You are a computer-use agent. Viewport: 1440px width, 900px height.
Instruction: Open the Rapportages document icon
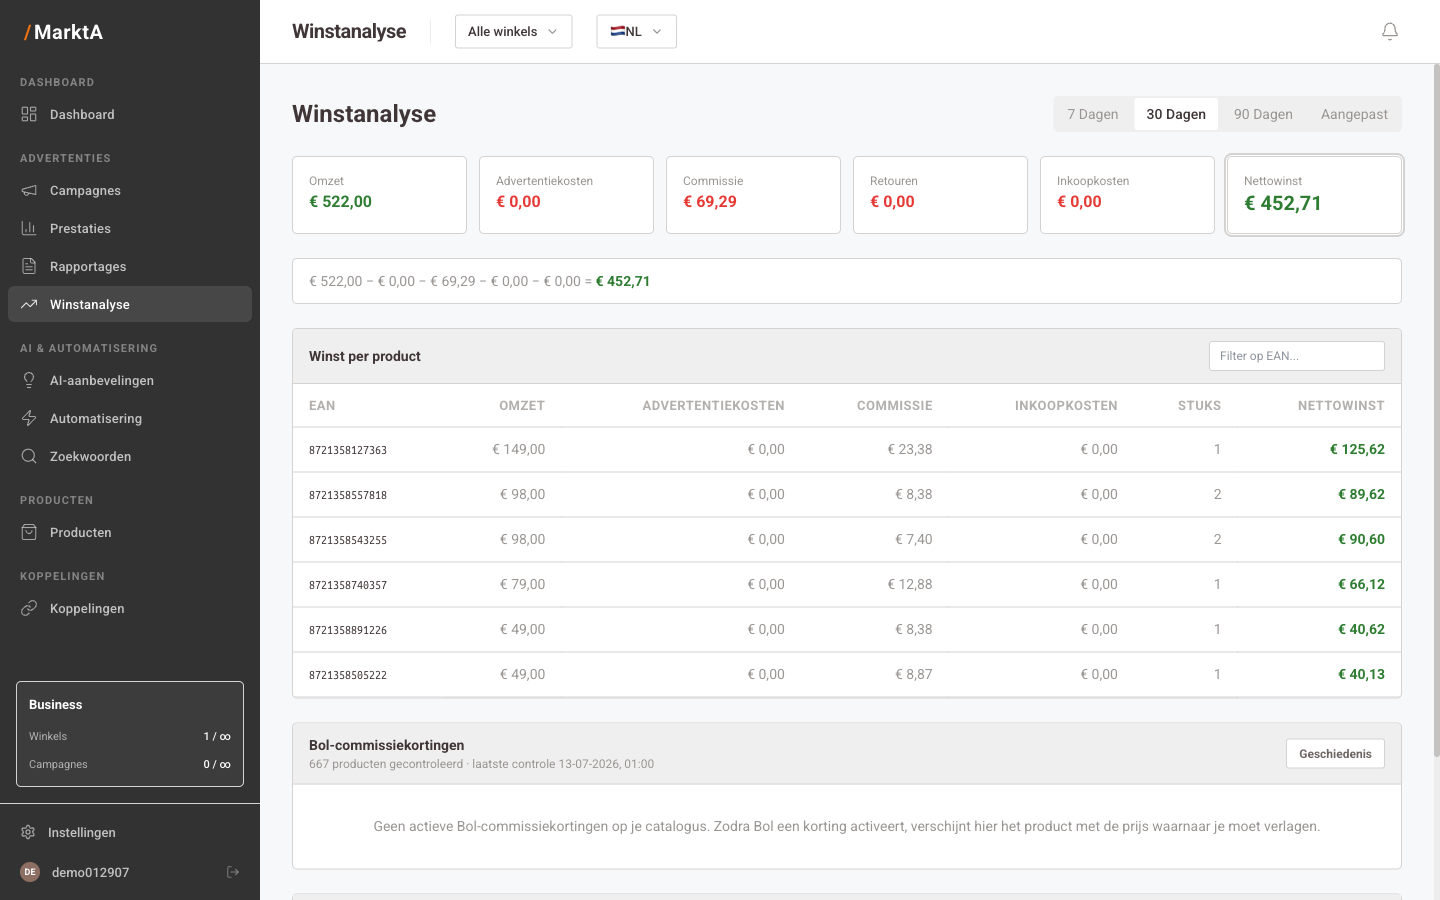[x=29, y=266]
